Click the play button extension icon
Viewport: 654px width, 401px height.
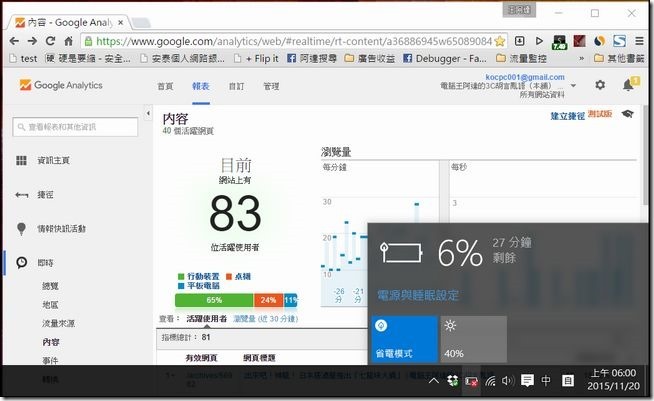[539, 41]
